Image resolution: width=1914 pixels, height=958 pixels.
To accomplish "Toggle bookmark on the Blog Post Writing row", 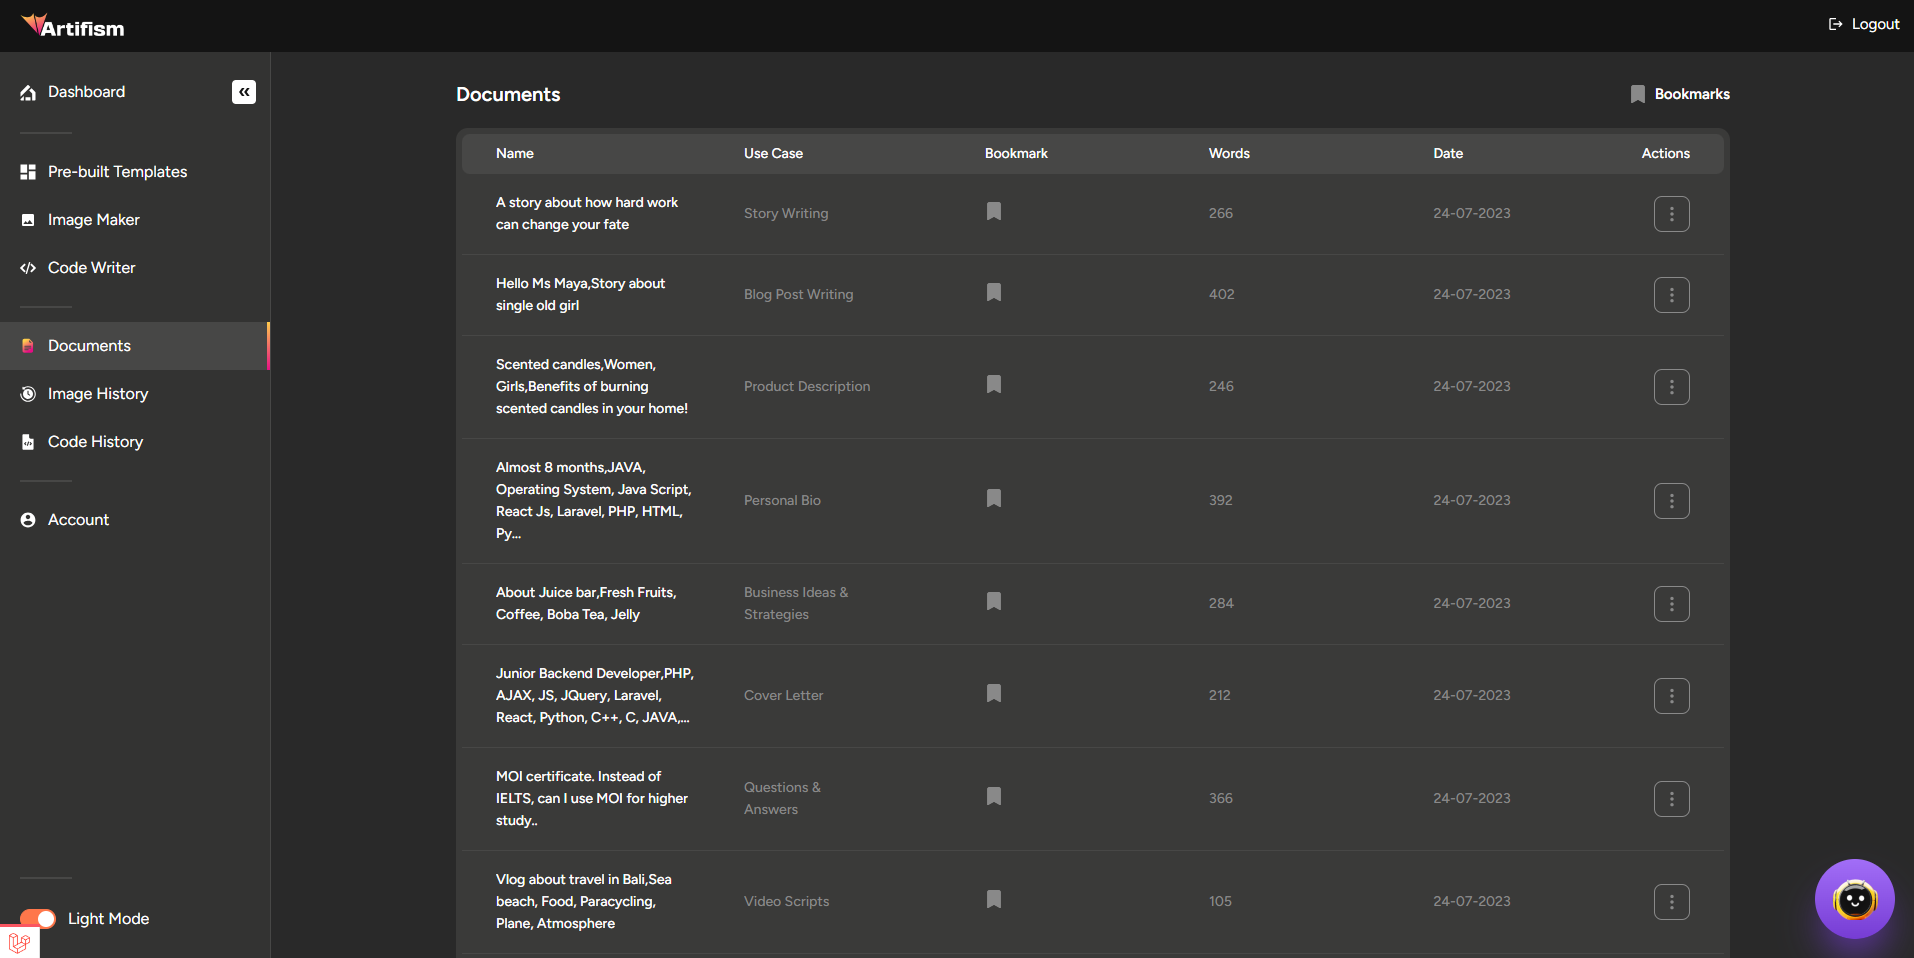I will tap(994, 293).
